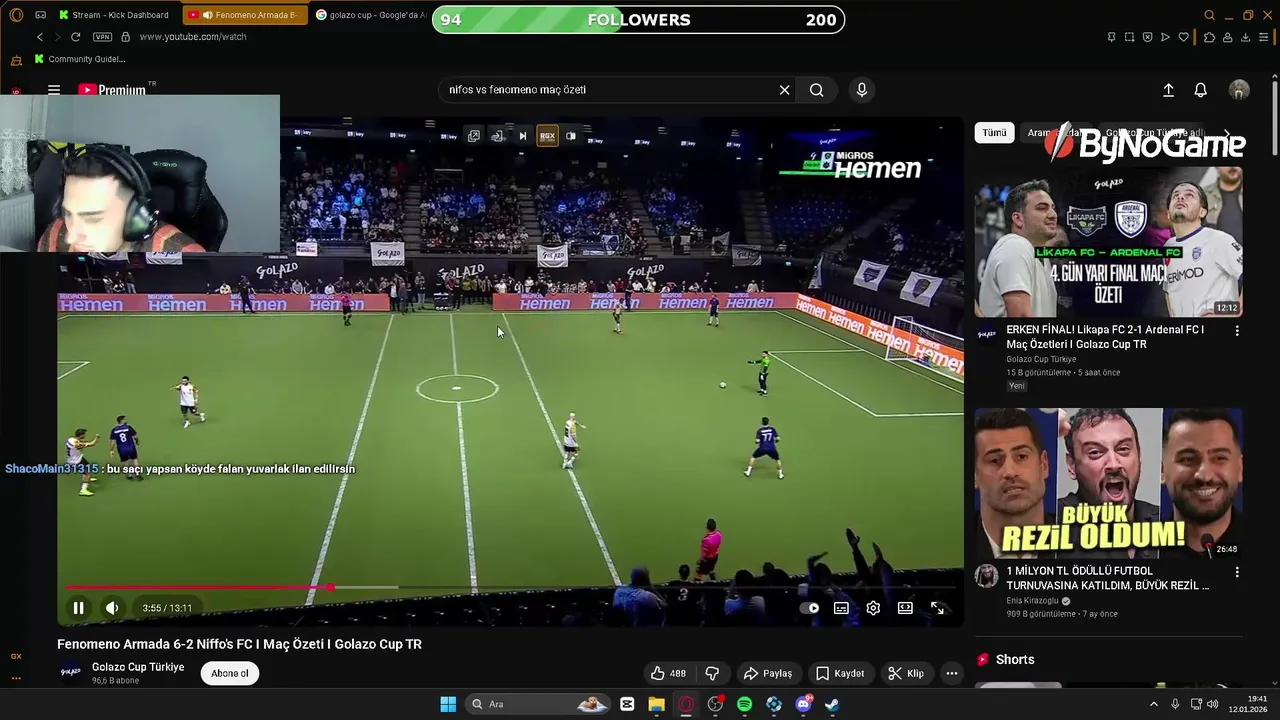Open Steam from the taskbar
1280x720 pixels.
832,704
